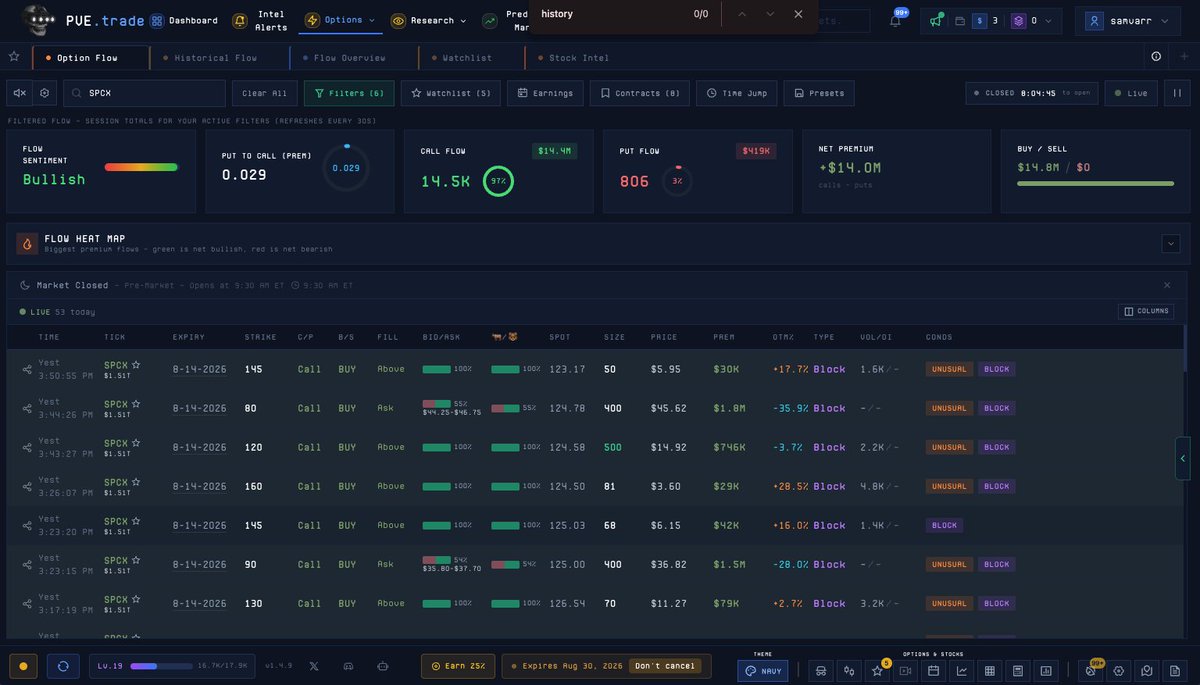Open the Discord icon in footer
The image size is (1200, 685).
coord(348,666)
